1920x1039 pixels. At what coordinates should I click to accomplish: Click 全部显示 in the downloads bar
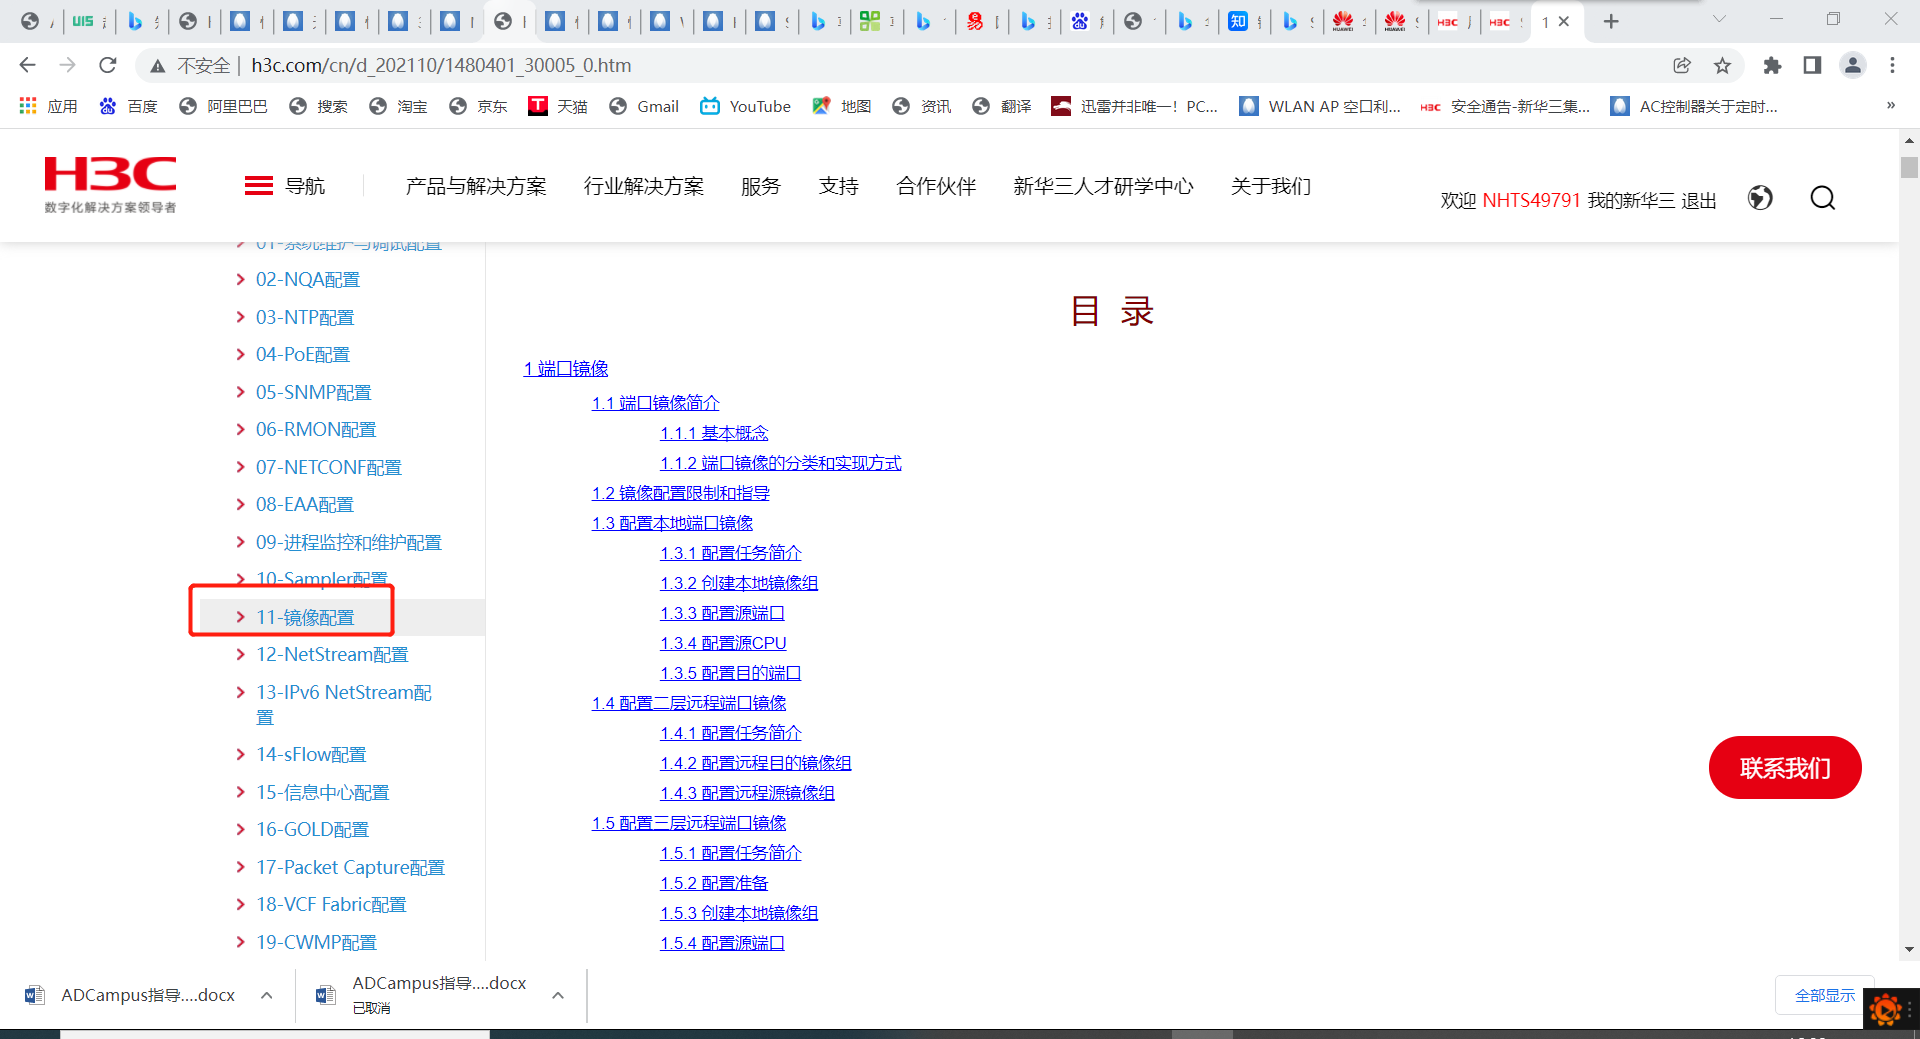point(1825,995)
